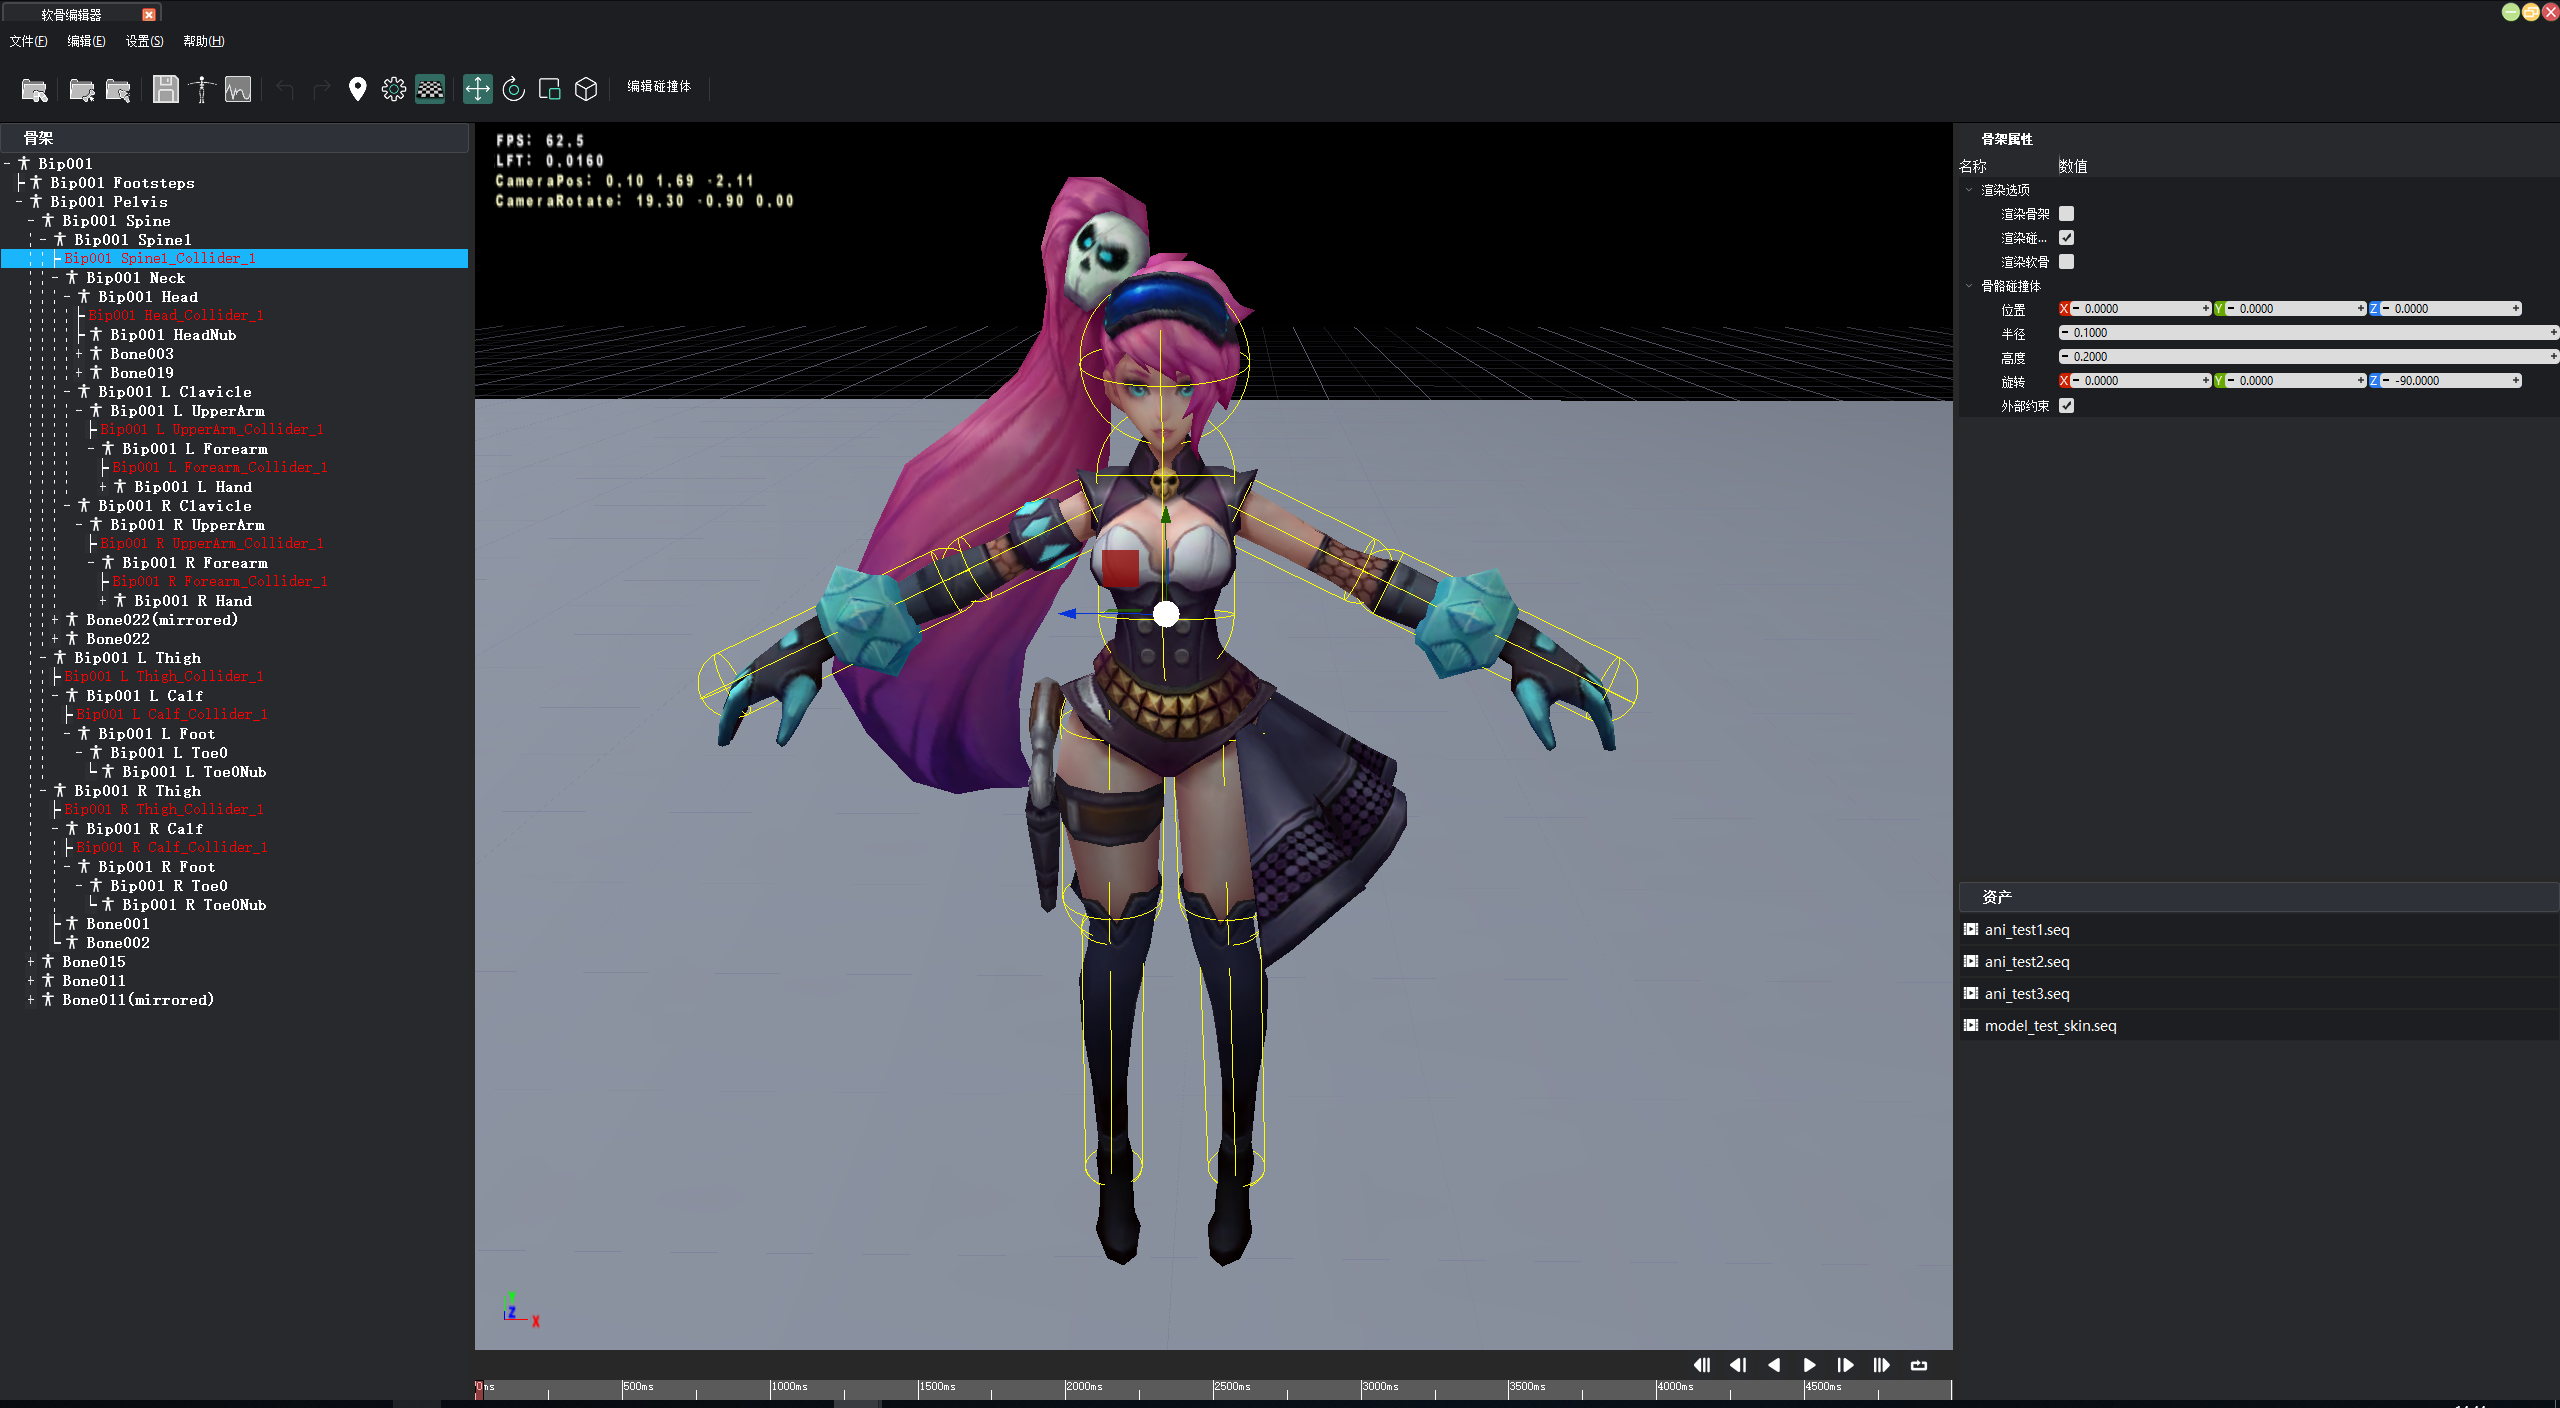Select the move/translate tool icon
Viewport: 2560px width, 1408px height.
478,89
